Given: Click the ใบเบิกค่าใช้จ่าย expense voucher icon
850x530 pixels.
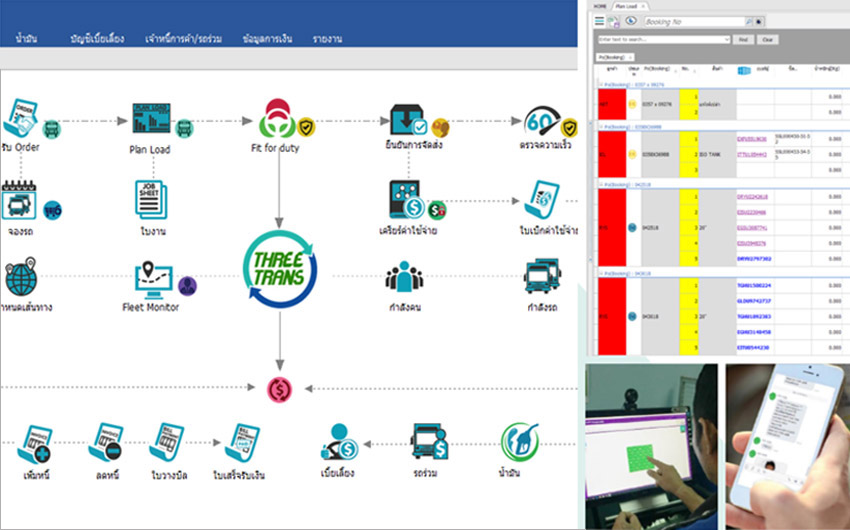Looking at the screenshot, I should click(542, 200).
